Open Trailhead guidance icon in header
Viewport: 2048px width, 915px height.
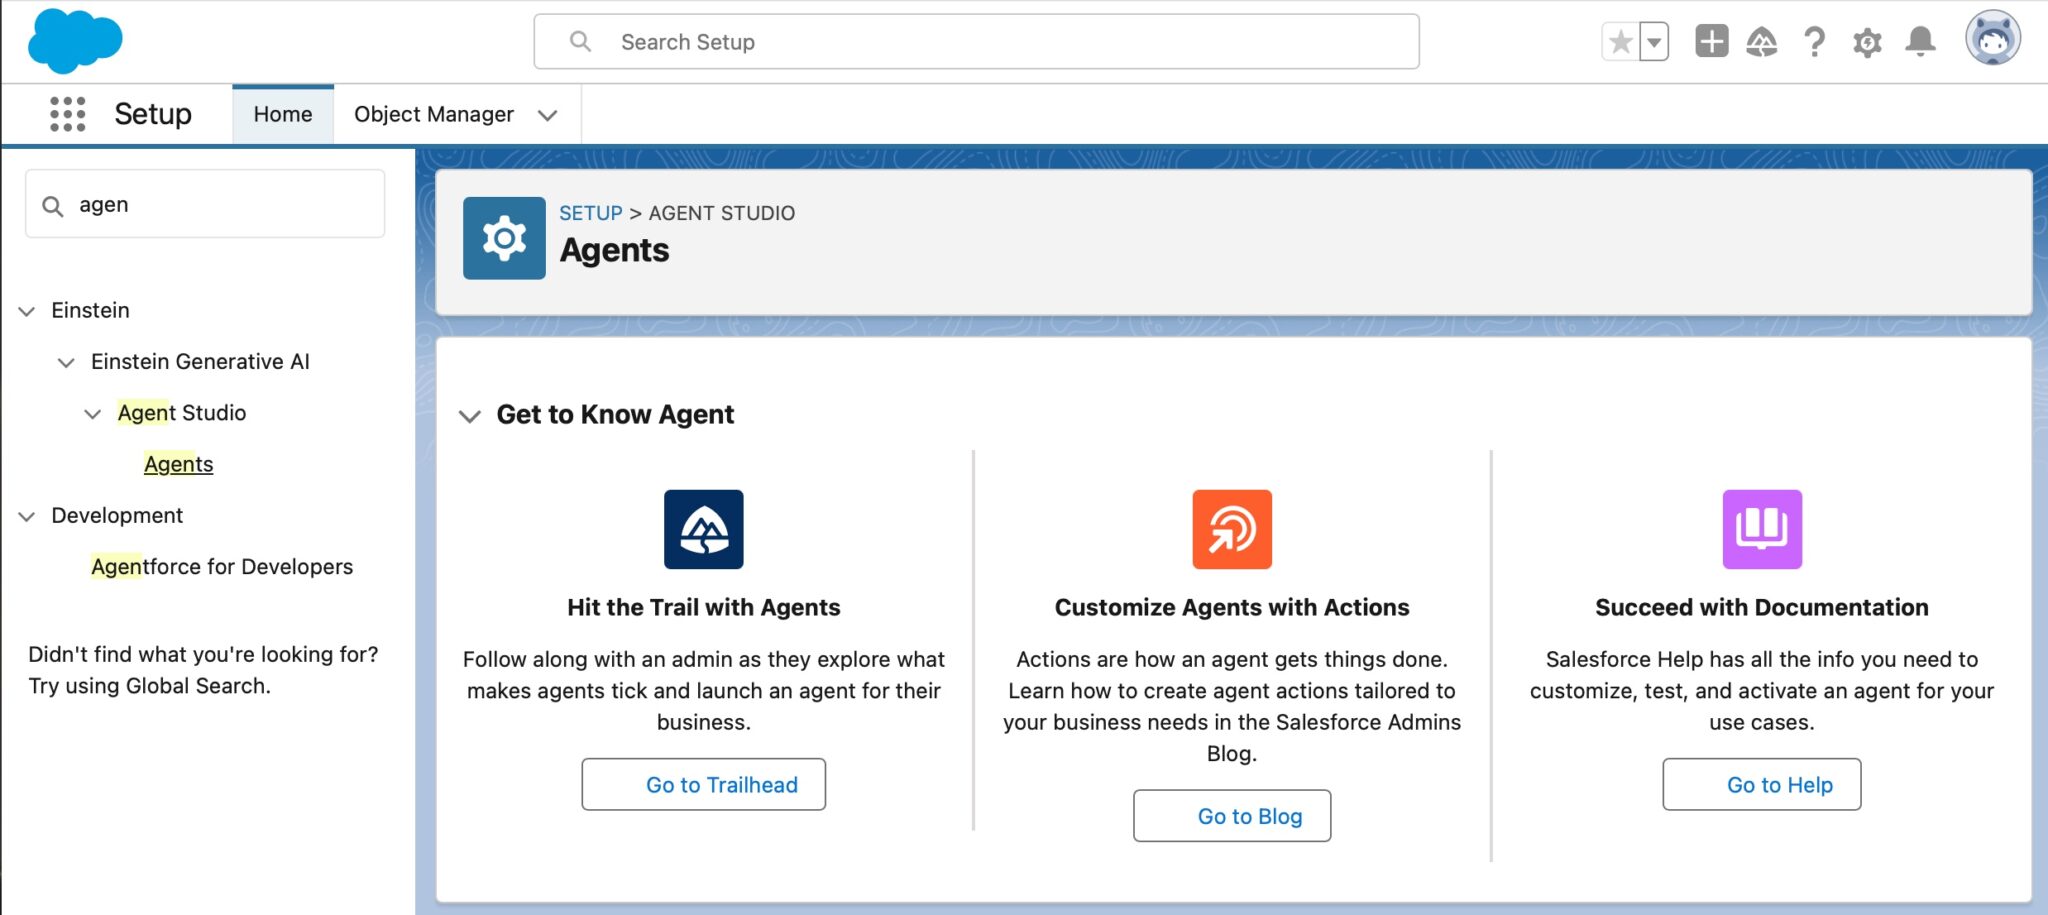click(x=1762, y=42)
